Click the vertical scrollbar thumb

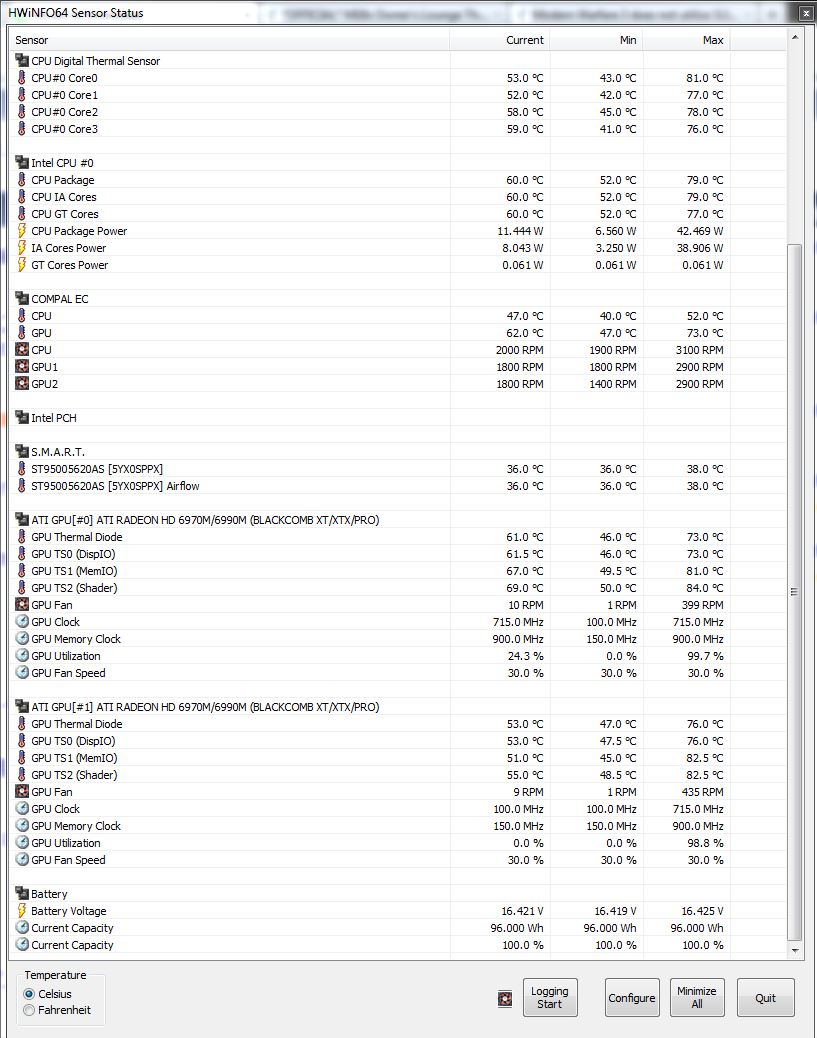click(794, 592)
